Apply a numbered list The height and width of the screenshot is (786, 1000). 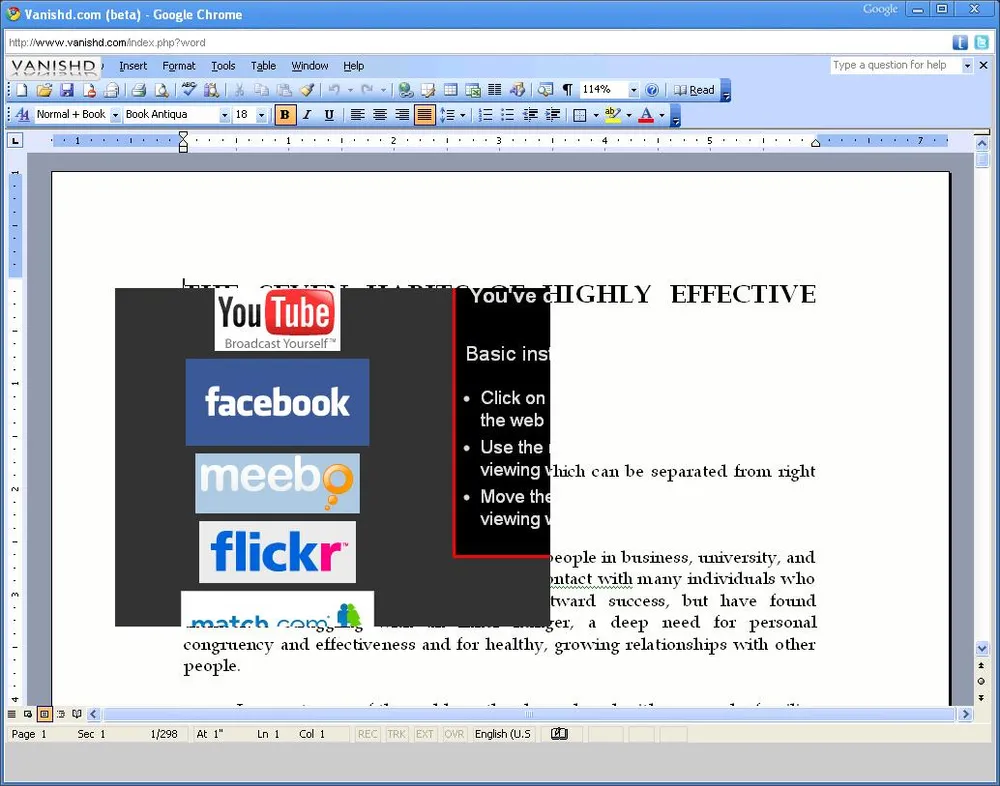tap(485, 115)
